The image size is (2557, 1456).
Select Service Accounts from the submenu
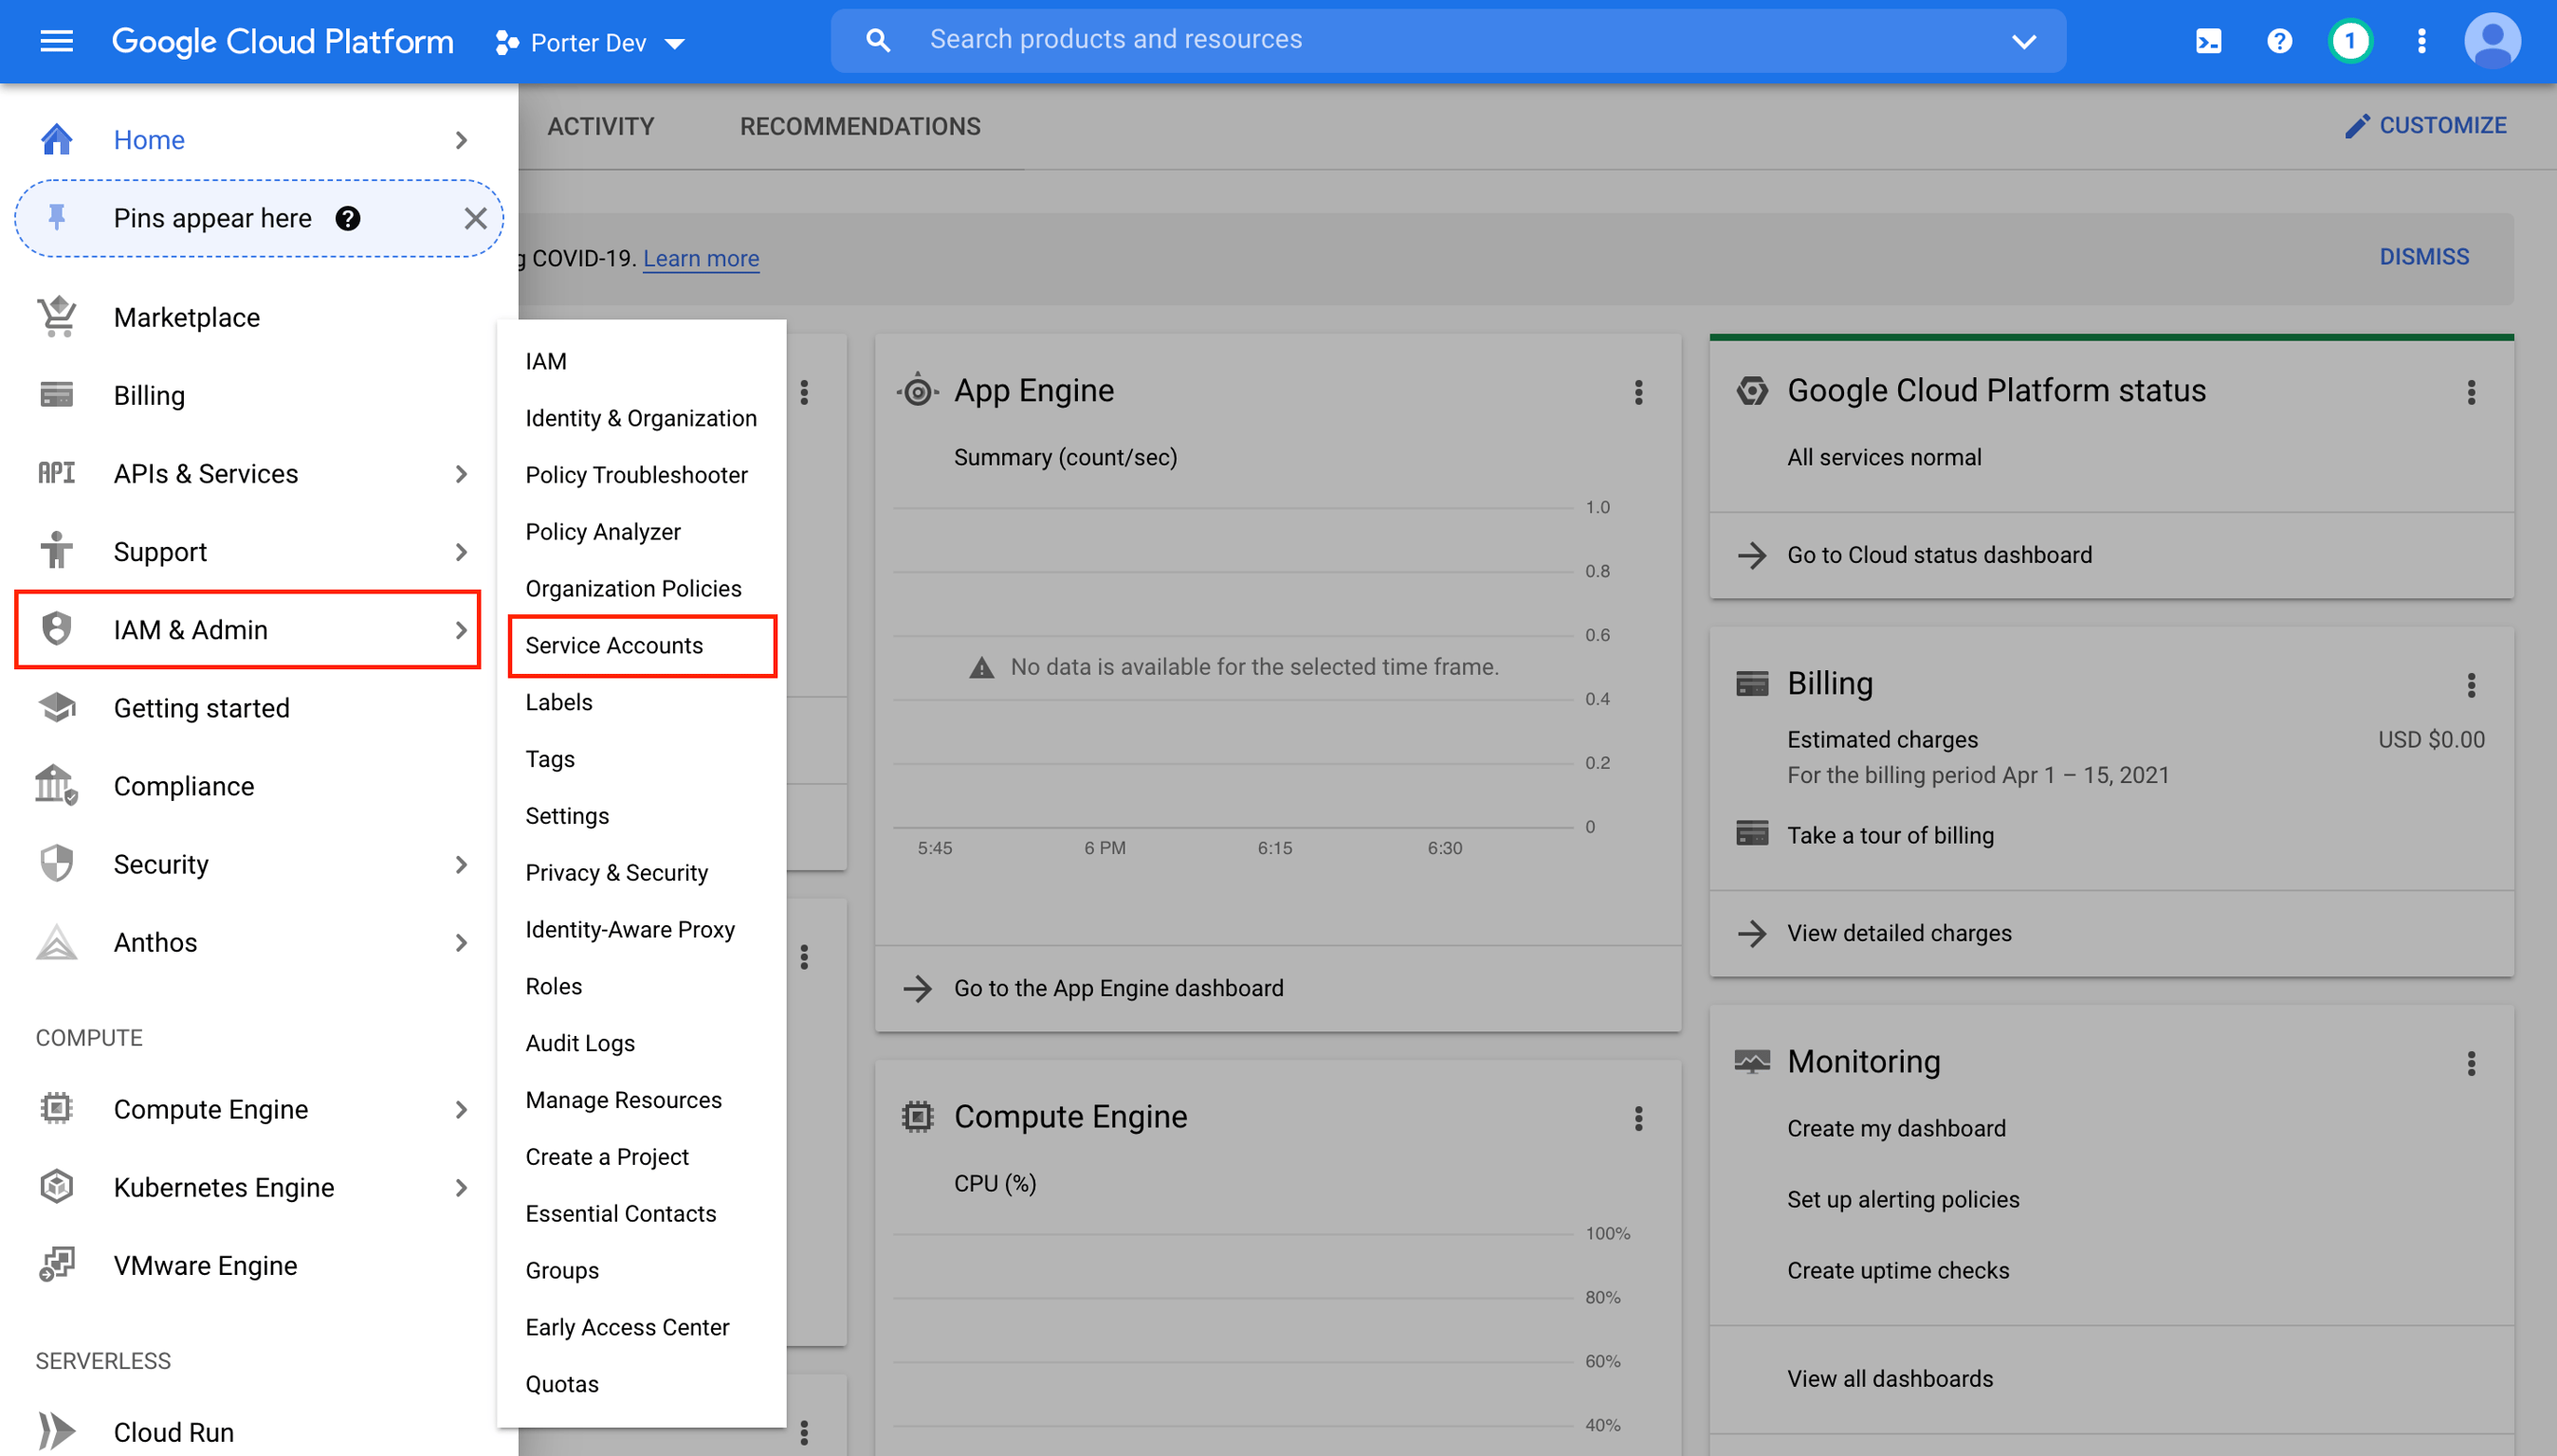(614, 645)
